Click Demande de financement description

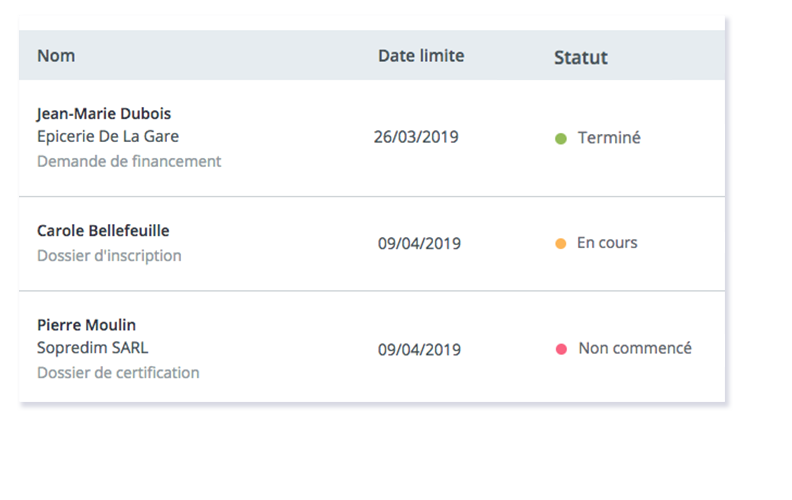click(x=129, y=161)
